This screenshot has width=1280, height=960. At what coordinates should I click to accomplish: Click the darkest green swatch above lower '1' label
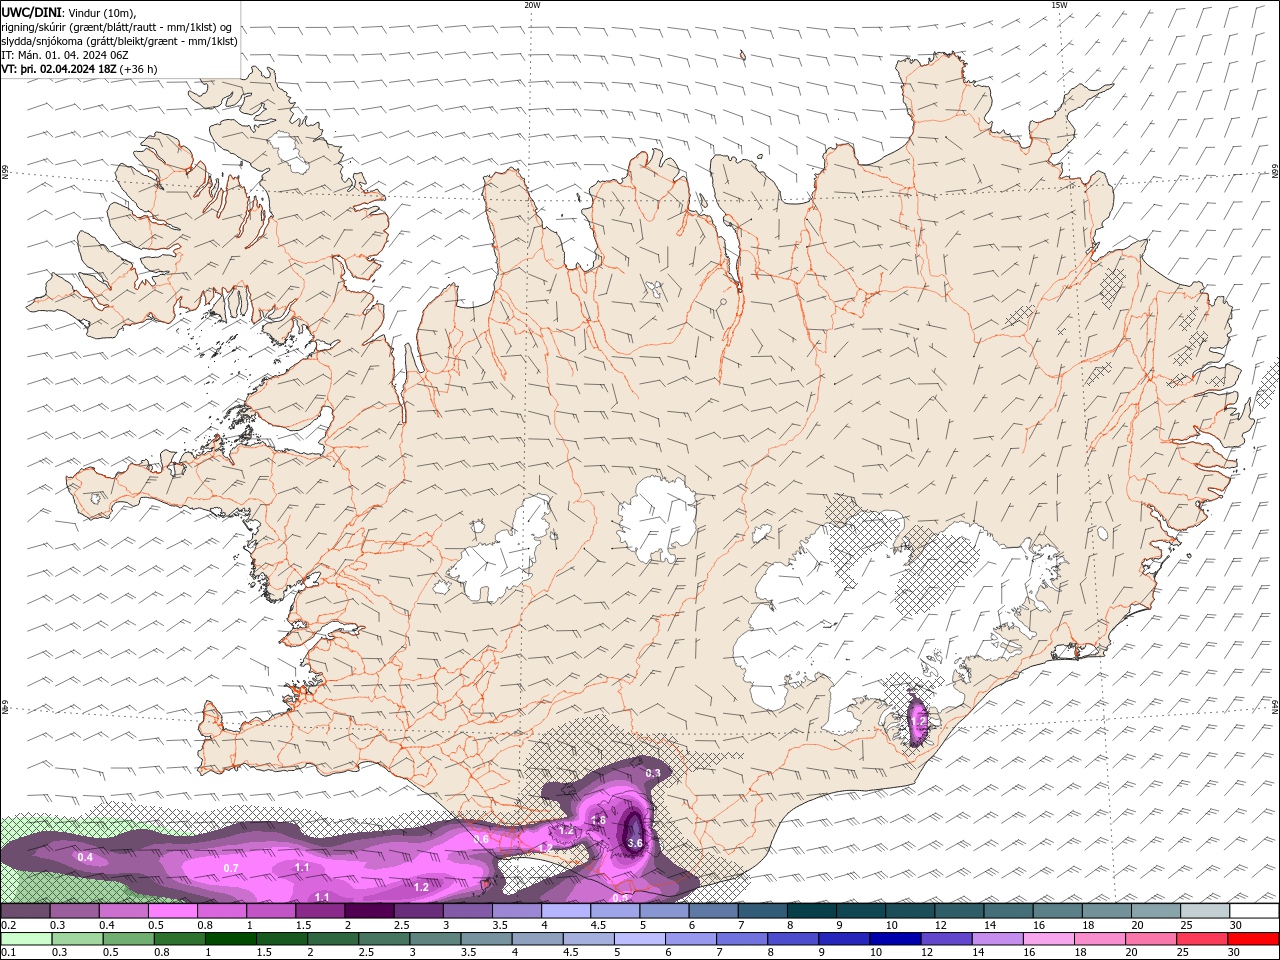(229, 939)
